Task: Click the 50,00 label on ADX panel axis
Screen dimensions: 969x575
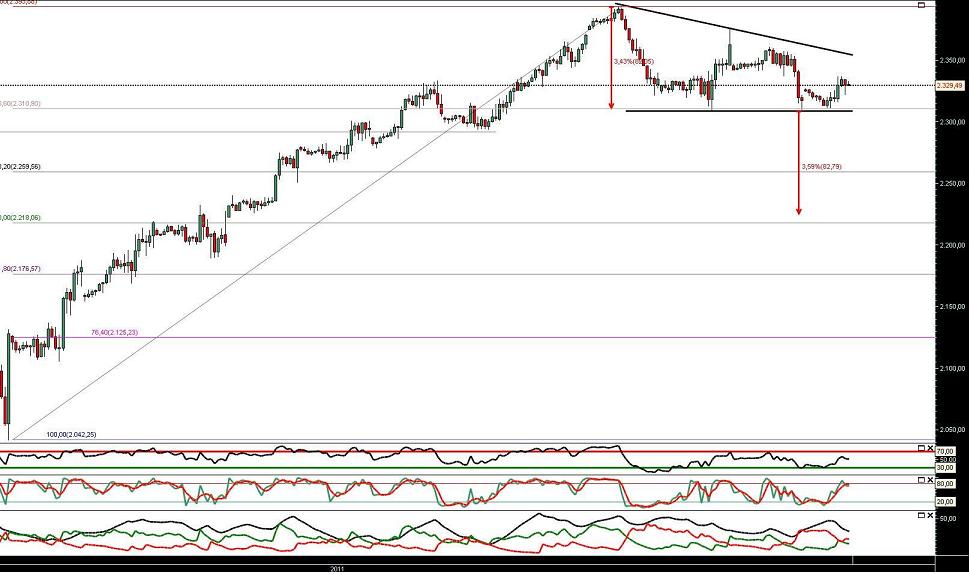Action: click(x=947, y=519)
